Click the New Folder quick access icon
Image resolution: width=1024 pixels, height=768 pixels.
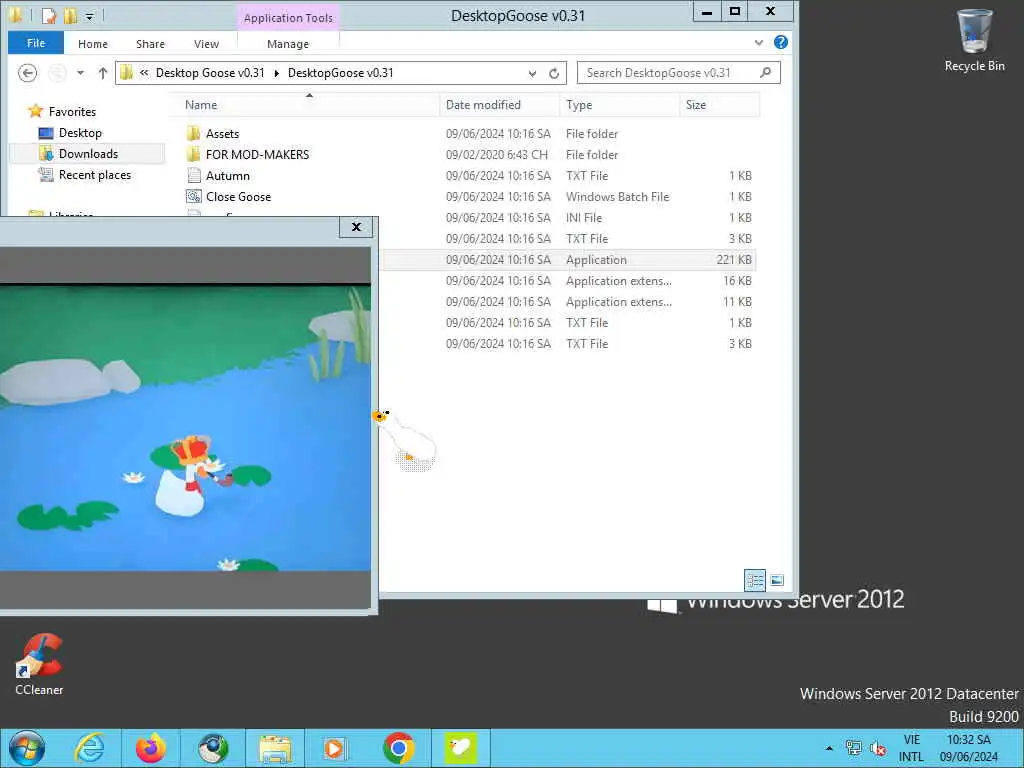(x=70, y=15)
